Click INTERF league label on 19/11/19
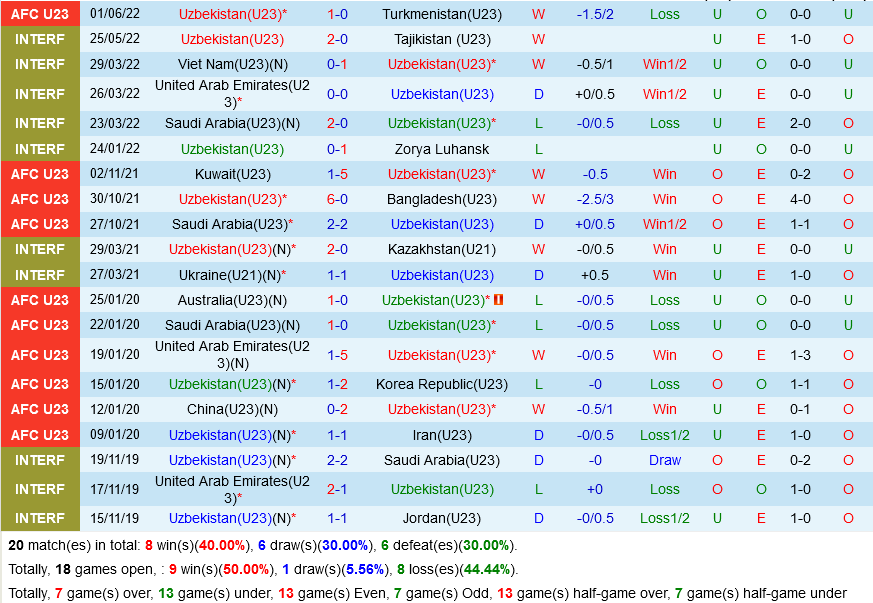The height and width of the screenshot is (603, 873). tap(40, 460)
